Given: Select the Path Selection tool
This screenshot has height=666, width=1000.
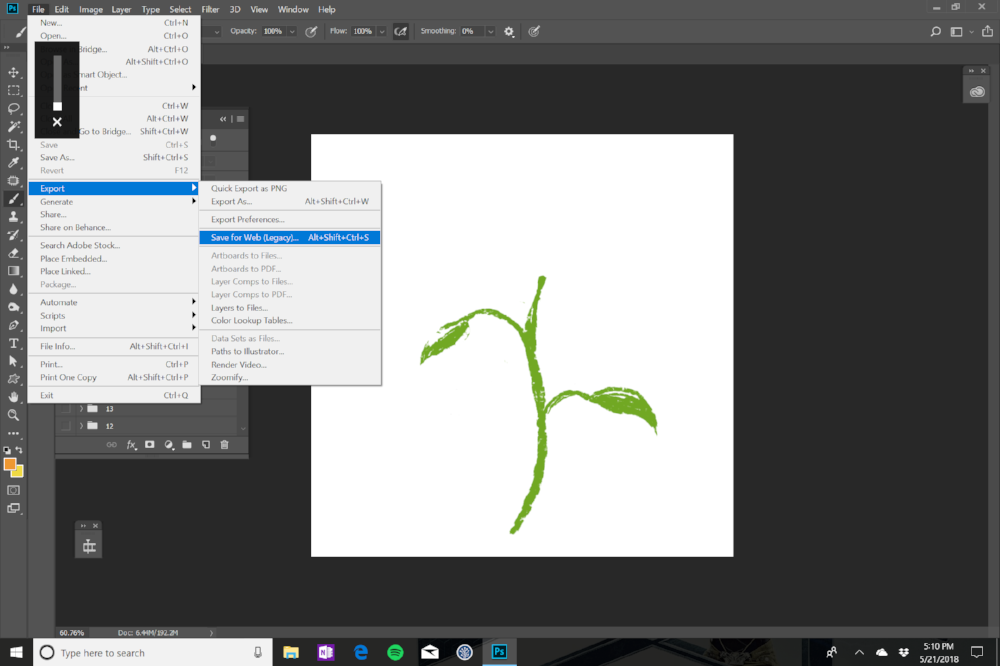Looking at the screenshot, I should (13, 361).
